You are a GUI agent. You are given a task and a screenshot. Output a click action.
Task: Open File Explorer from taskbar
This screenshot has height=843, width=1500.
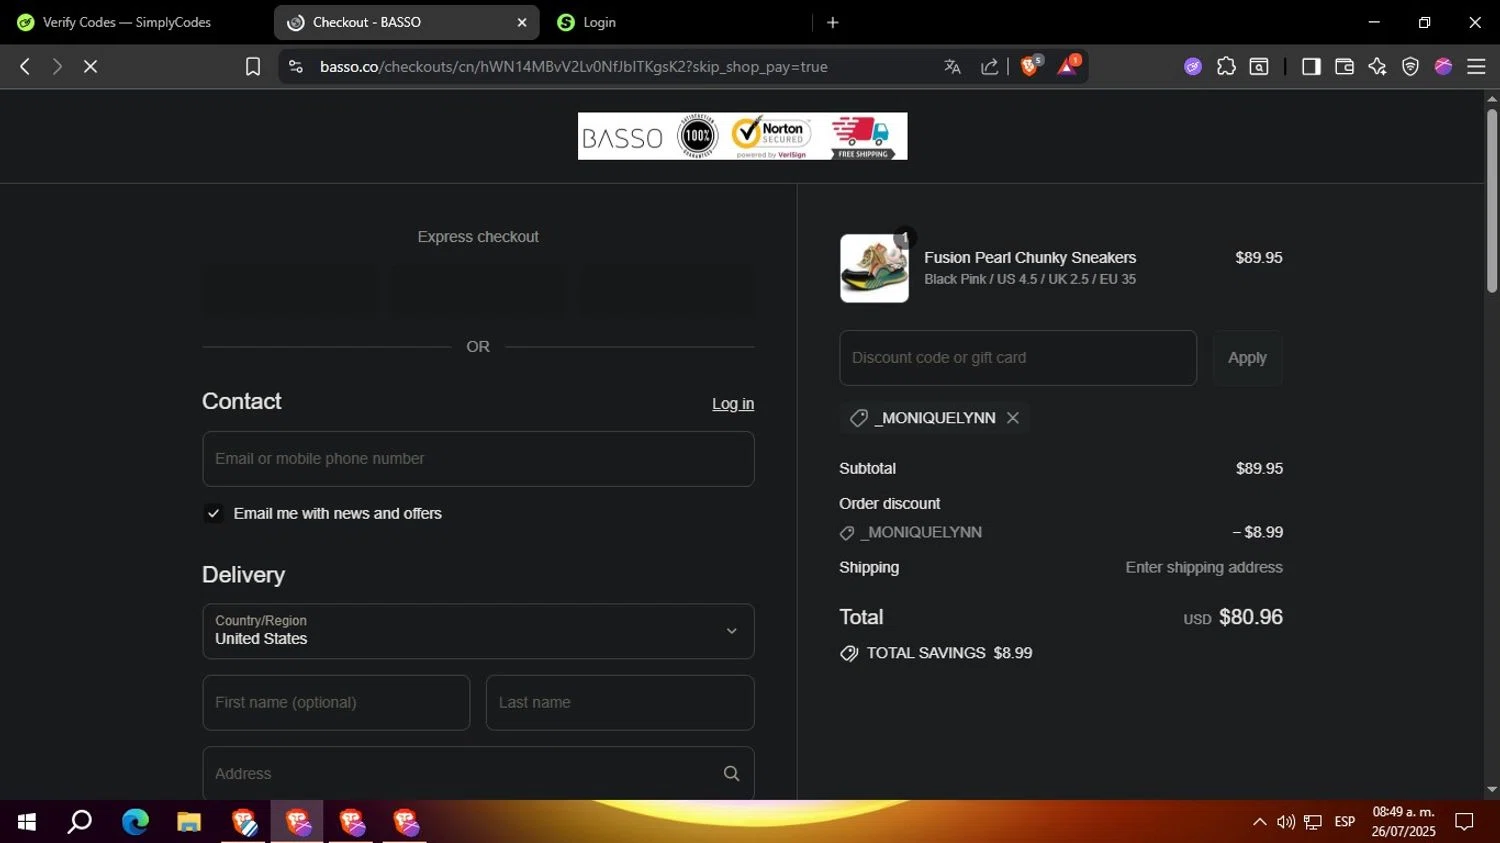tap(189, 822)
